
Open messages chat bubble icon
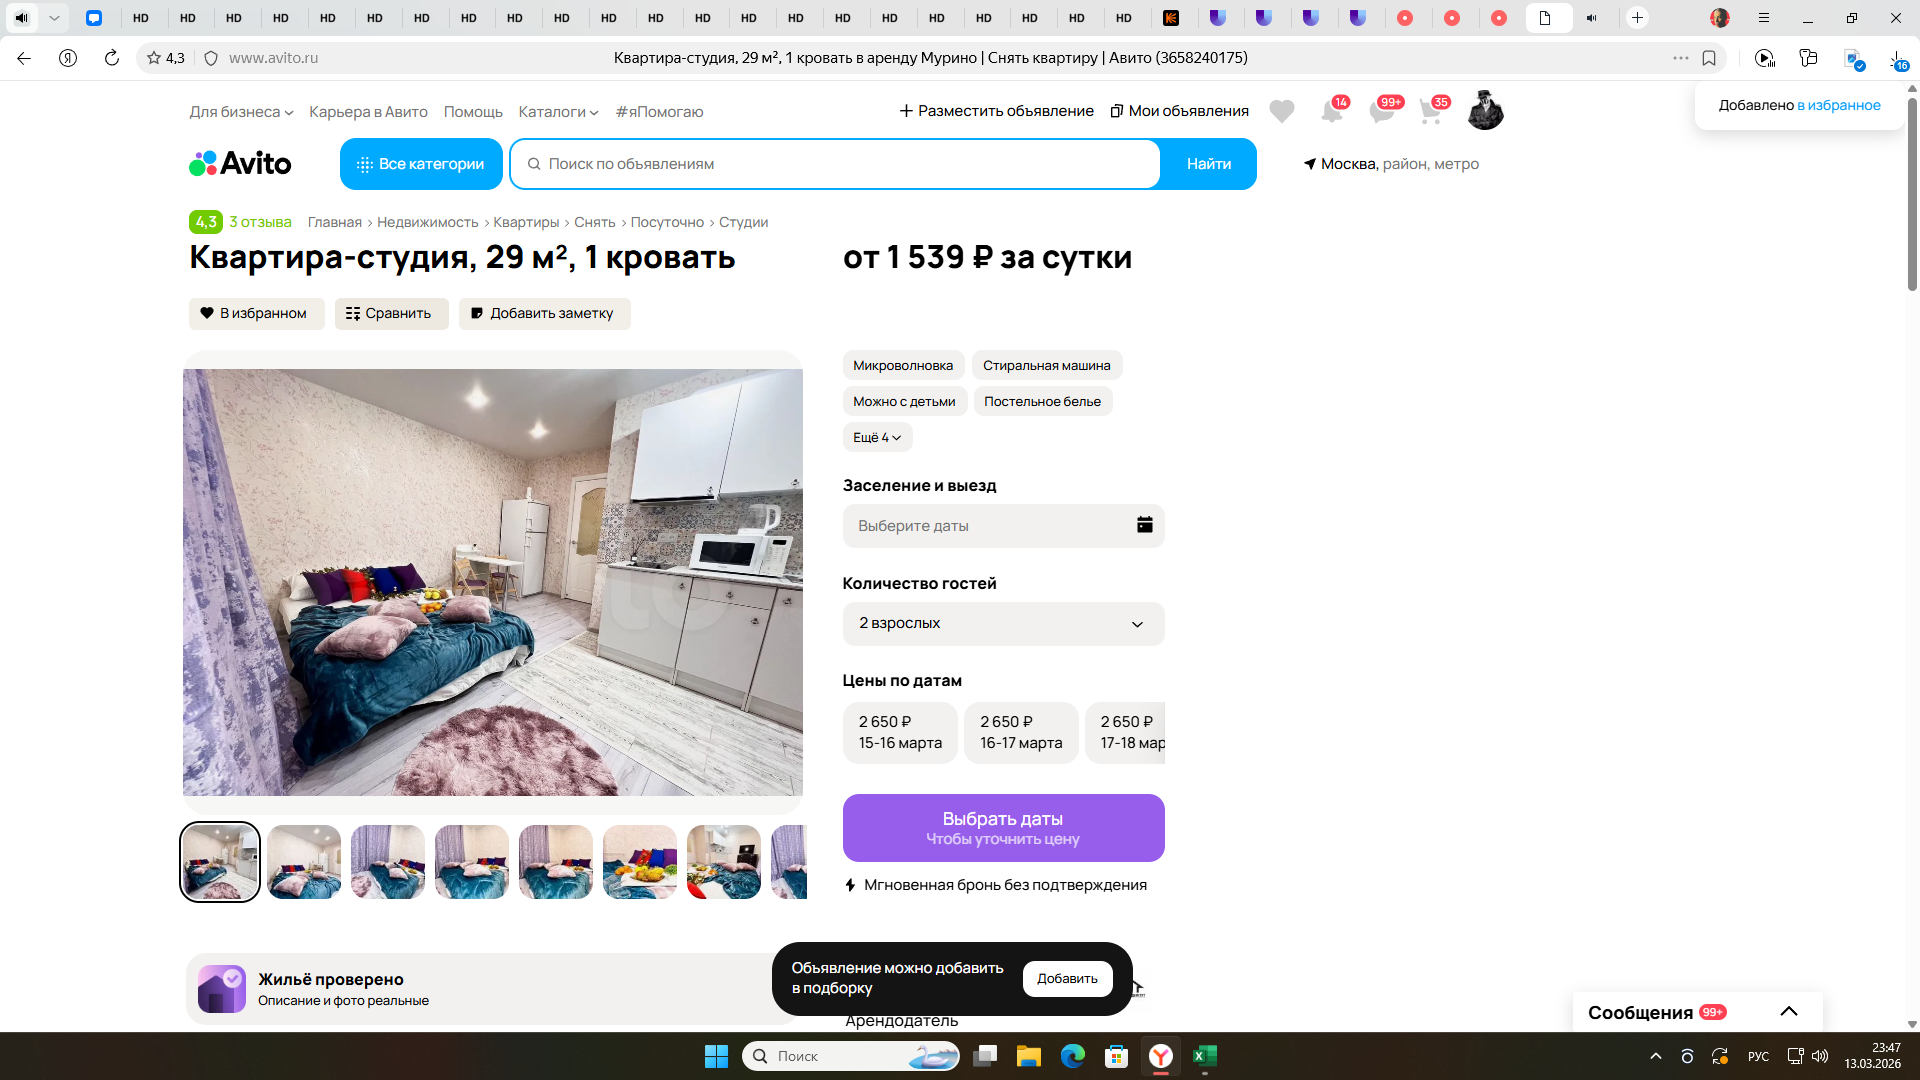[1381, 111]
